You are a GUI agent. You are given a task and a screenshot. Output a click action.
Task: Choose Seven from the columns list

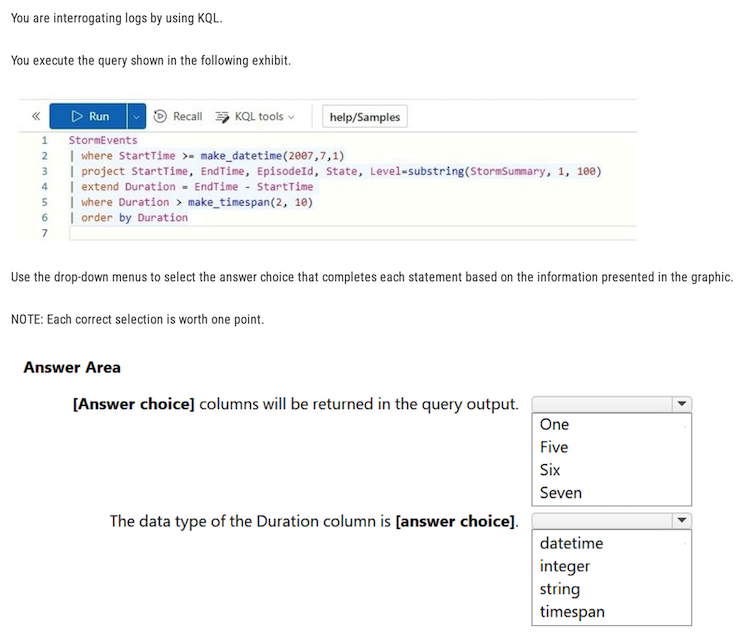560,493
